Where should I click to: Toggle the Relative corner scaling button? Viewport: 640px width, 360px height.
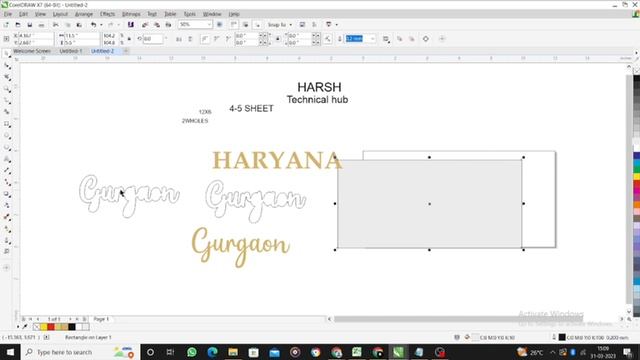327,39
